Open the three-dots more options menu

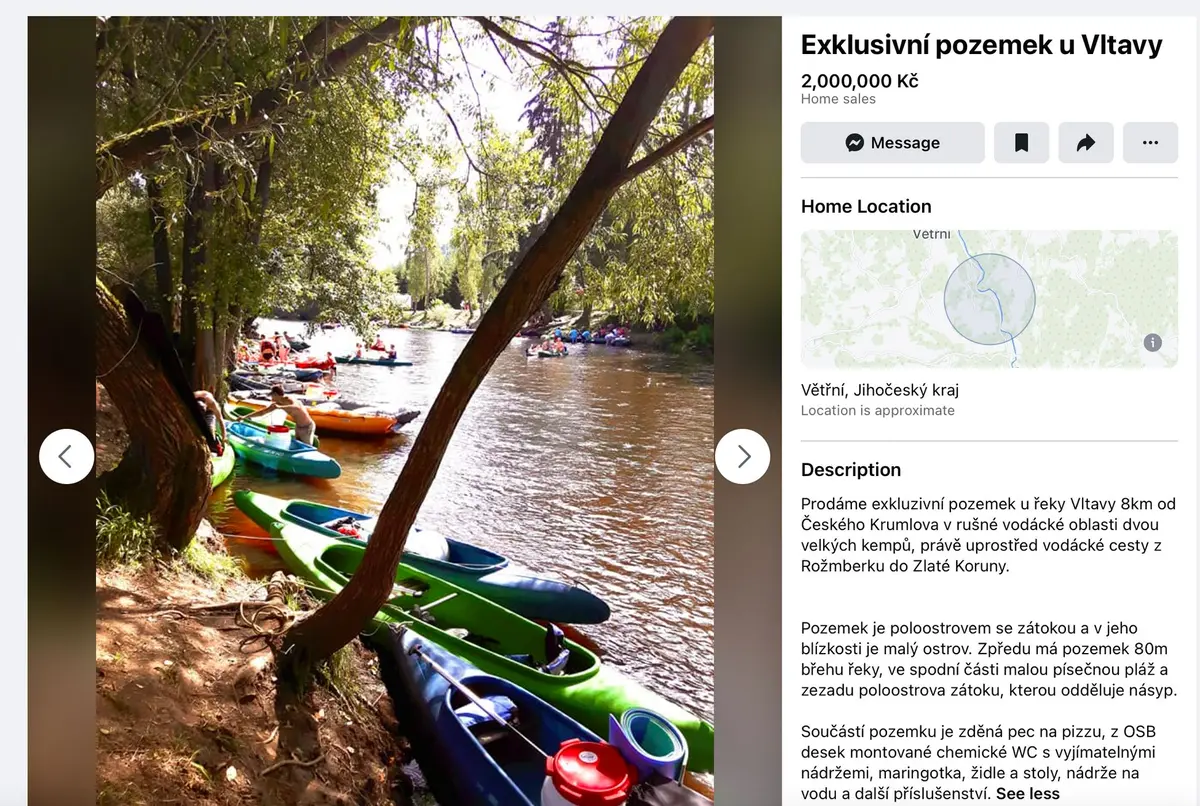[x=1150, y=143]
